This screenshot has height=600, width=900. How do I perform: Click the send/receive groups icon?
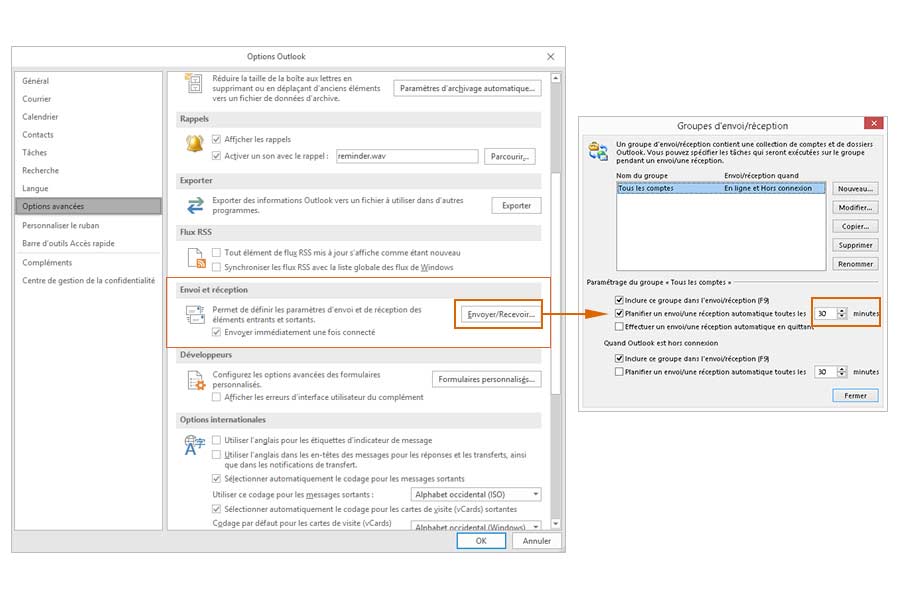click(598, 151)
